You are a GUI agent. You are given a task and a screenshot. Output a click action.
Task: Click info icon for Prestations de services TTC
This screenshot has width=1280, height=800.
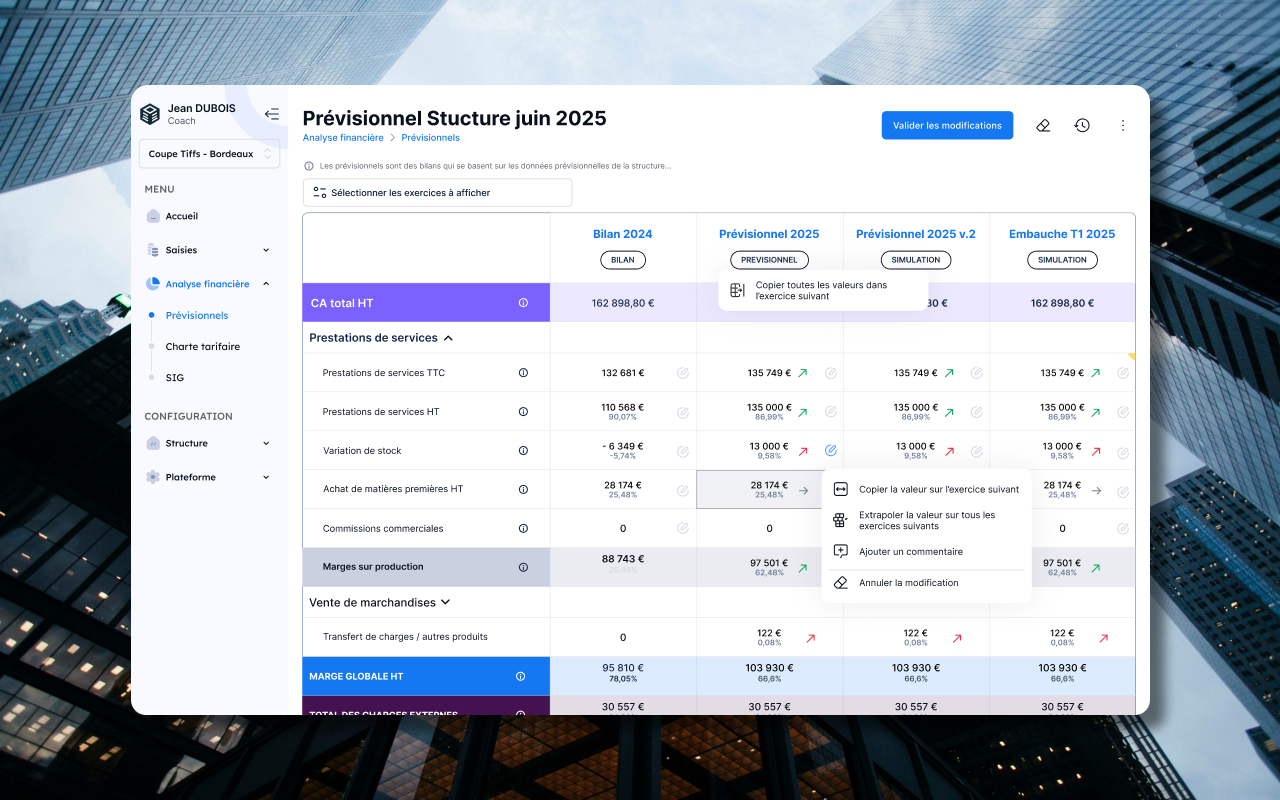(523, 373)
